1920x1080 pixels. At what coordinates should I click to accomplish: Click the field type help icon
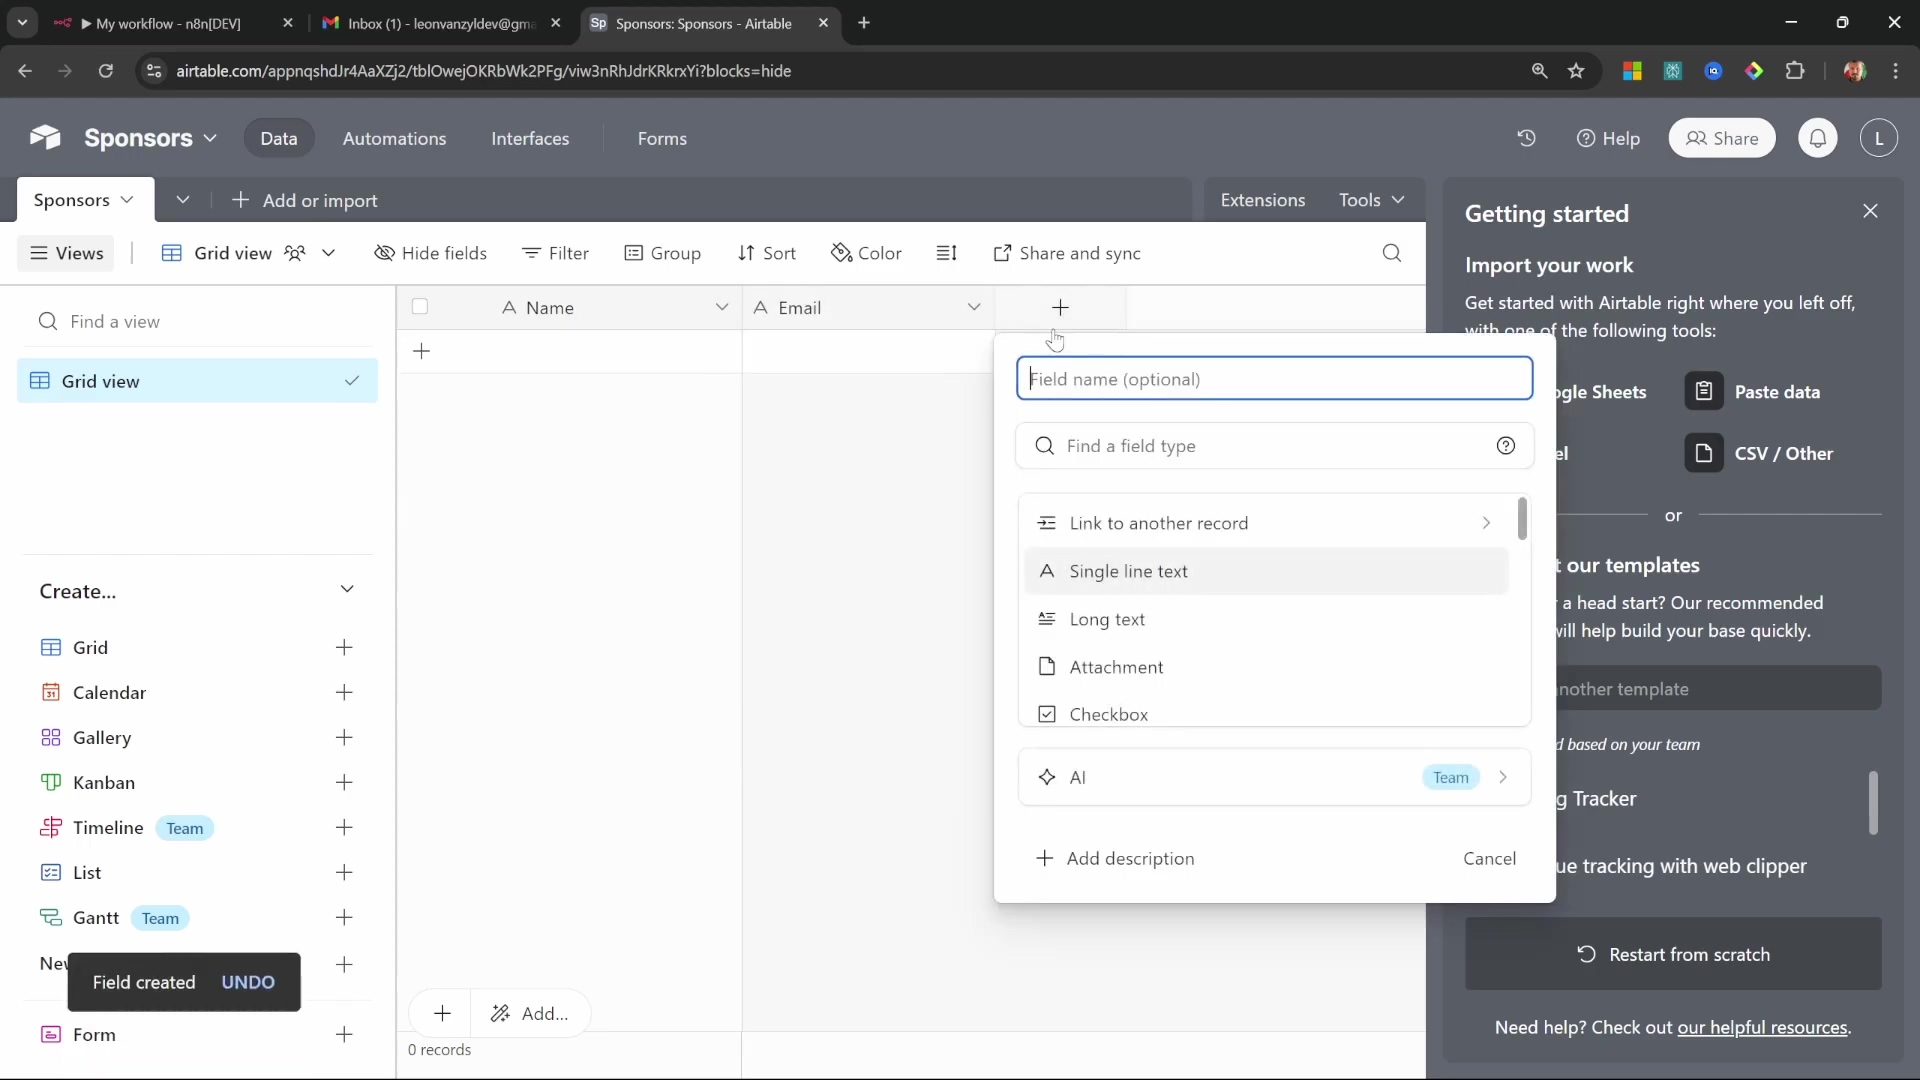point(1505,446)
